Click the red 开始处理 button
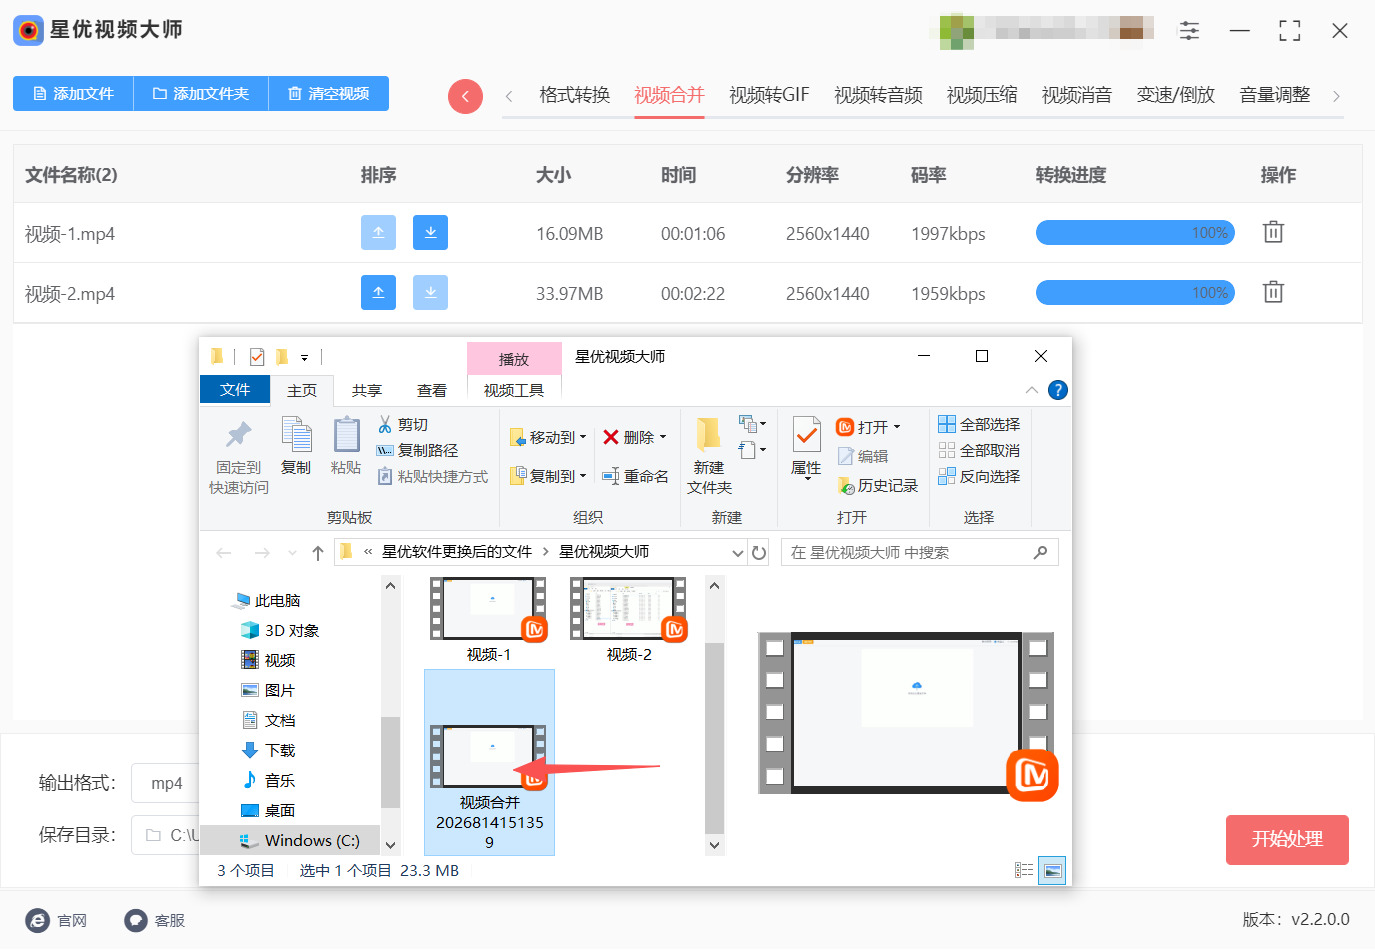This screenshot has width=1375, height=950. (x=1287, y=840)
